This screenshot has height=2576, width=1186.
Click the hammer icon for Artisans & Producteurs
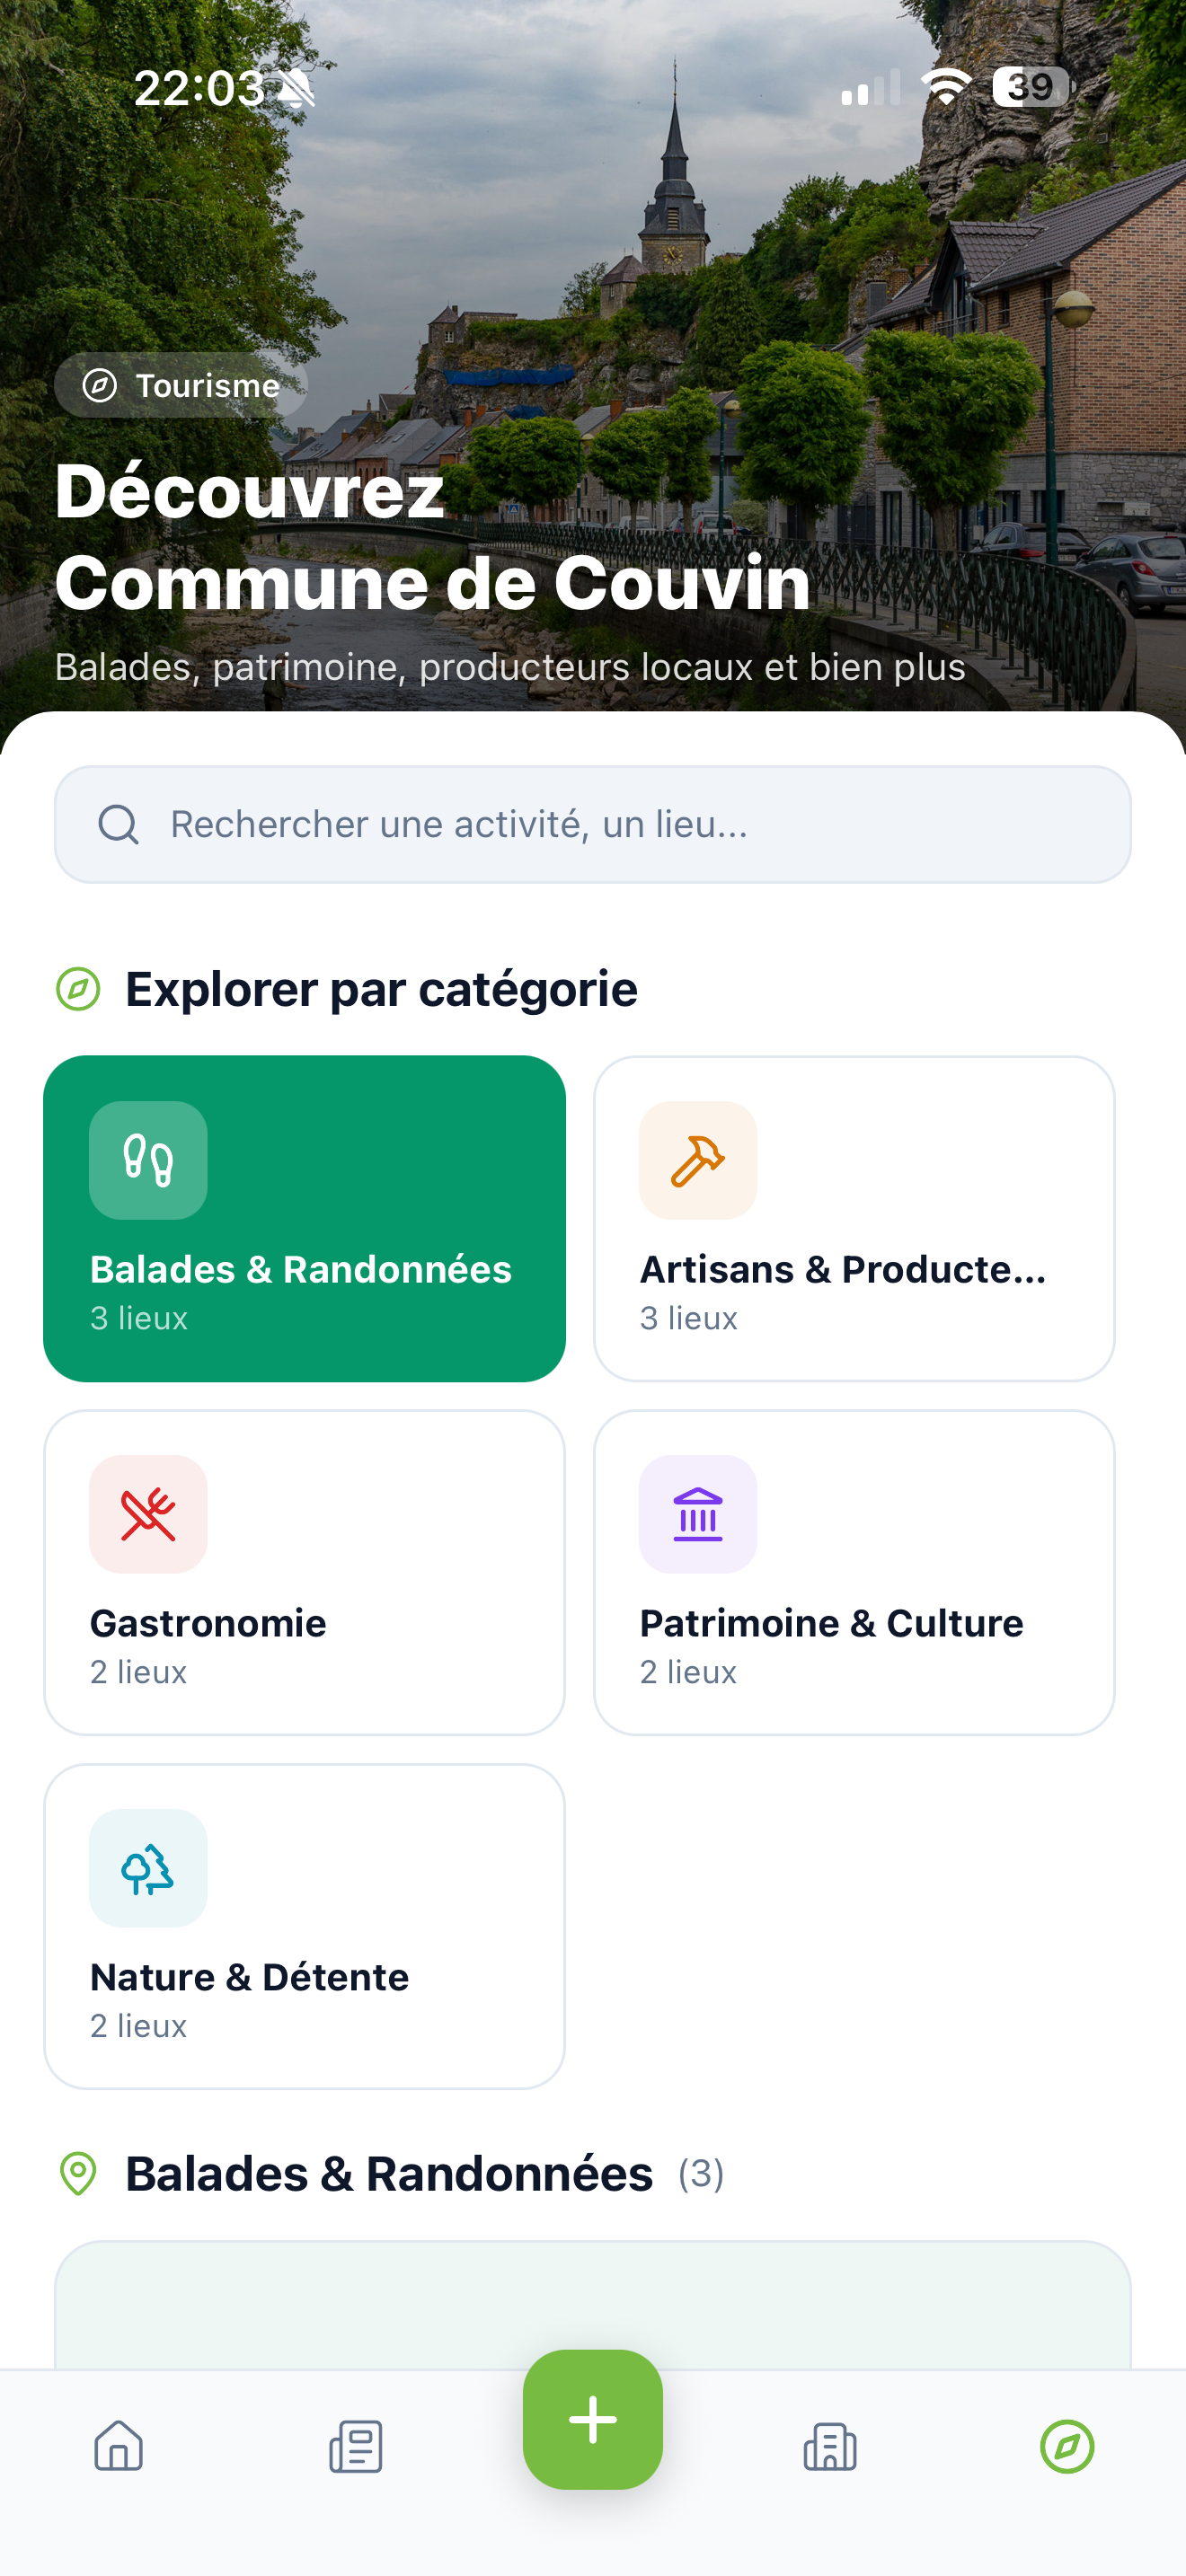pyautogui.click(x=698, y=1160)
